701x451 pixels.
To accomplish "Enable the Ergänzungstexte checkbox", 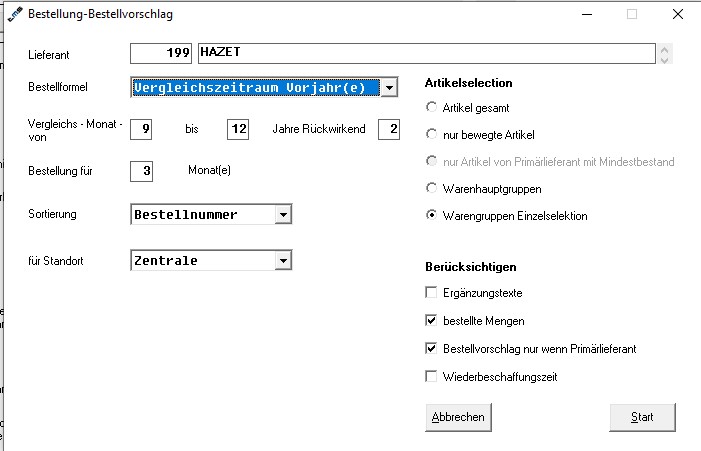I will (x=431, y=292).
